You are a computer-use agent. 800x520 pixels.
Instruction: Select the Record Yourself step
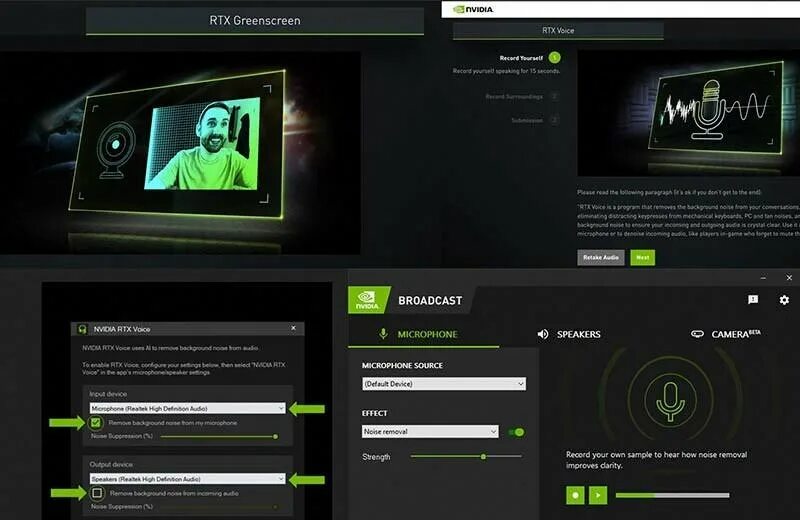click(521, 58)
